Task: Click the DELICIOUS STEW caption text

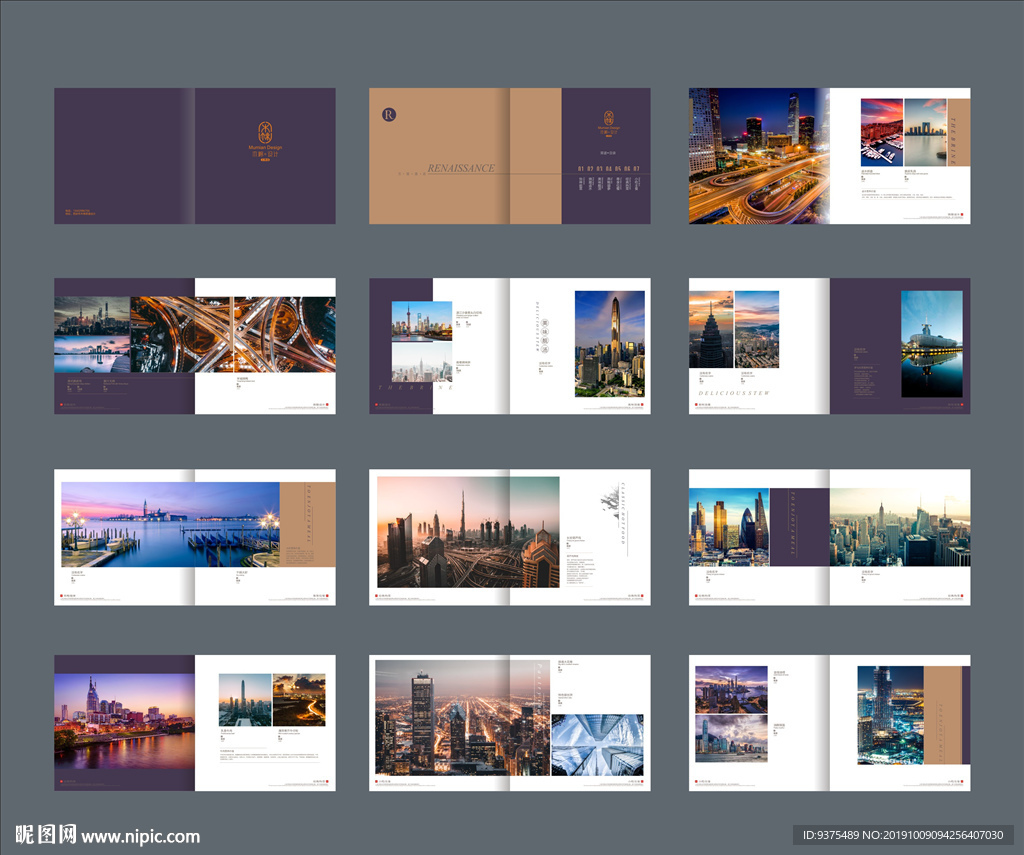Action: [x=734, y=393]
